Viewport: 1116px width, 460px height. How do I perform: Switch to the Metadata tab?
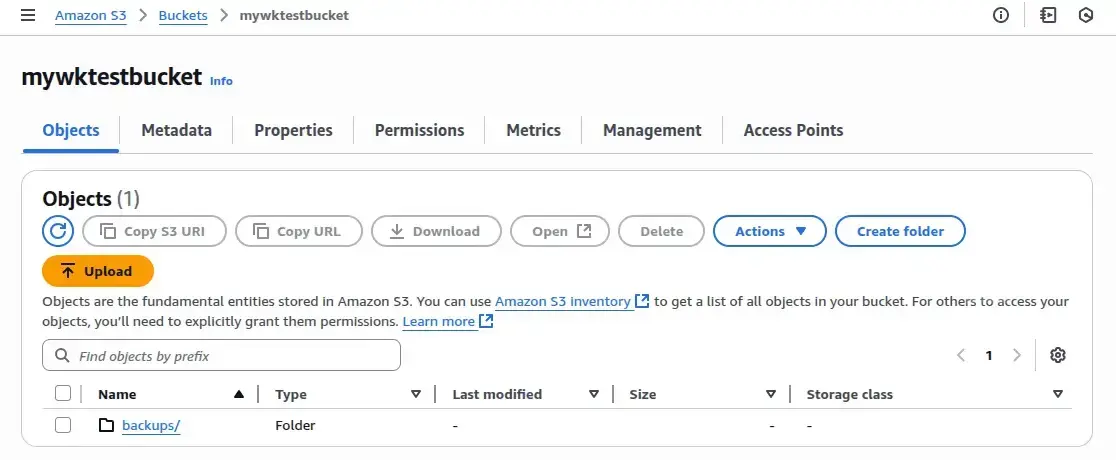[x=177, y=130]
